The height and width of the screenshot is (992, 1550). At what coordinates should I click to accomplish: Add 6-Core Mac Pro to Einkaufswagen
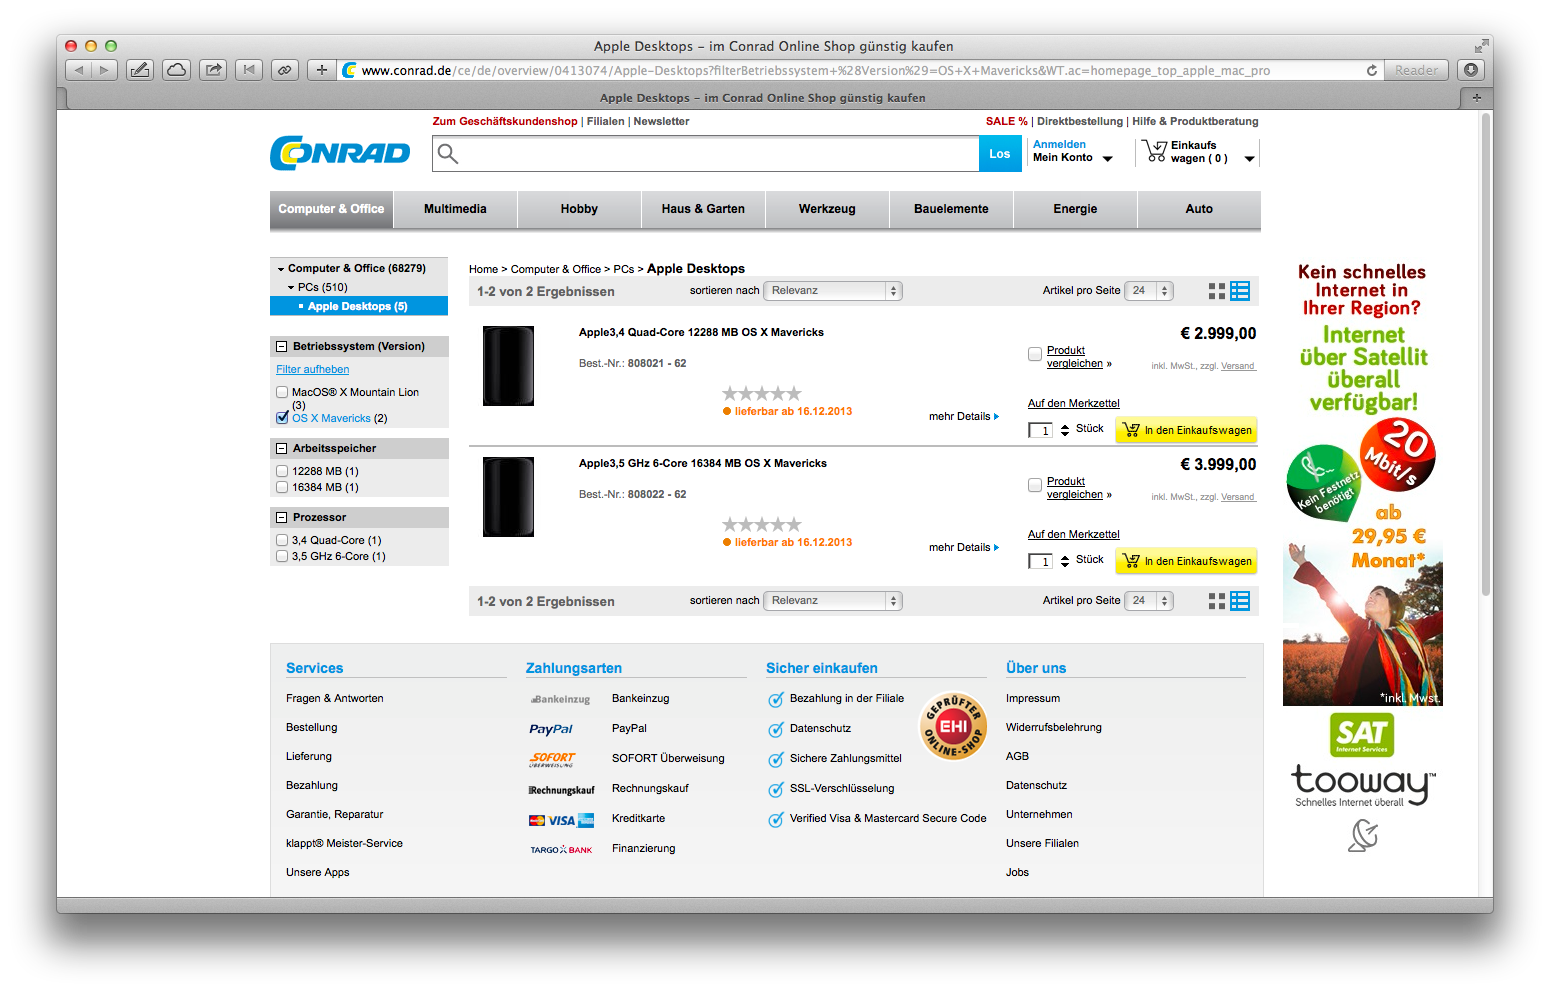click(1186, 561)
